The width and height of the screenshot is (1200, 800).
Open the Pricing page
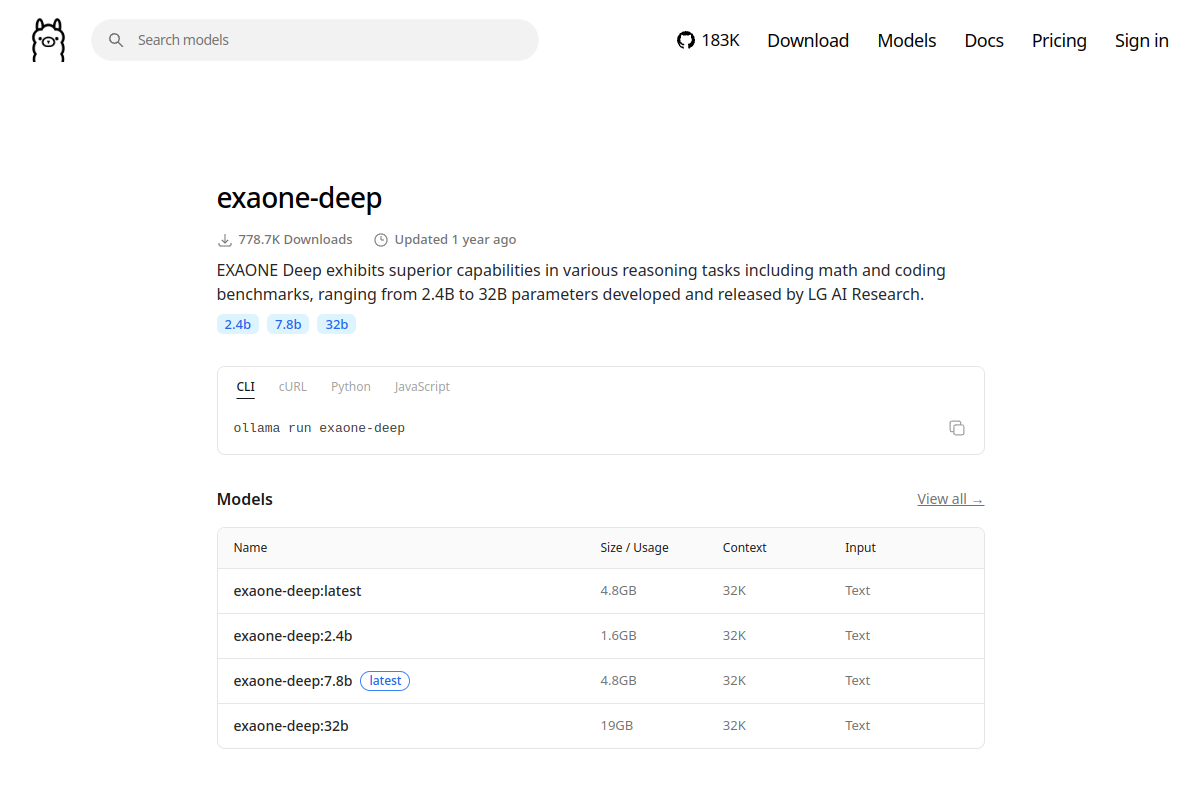[1059, 40]
